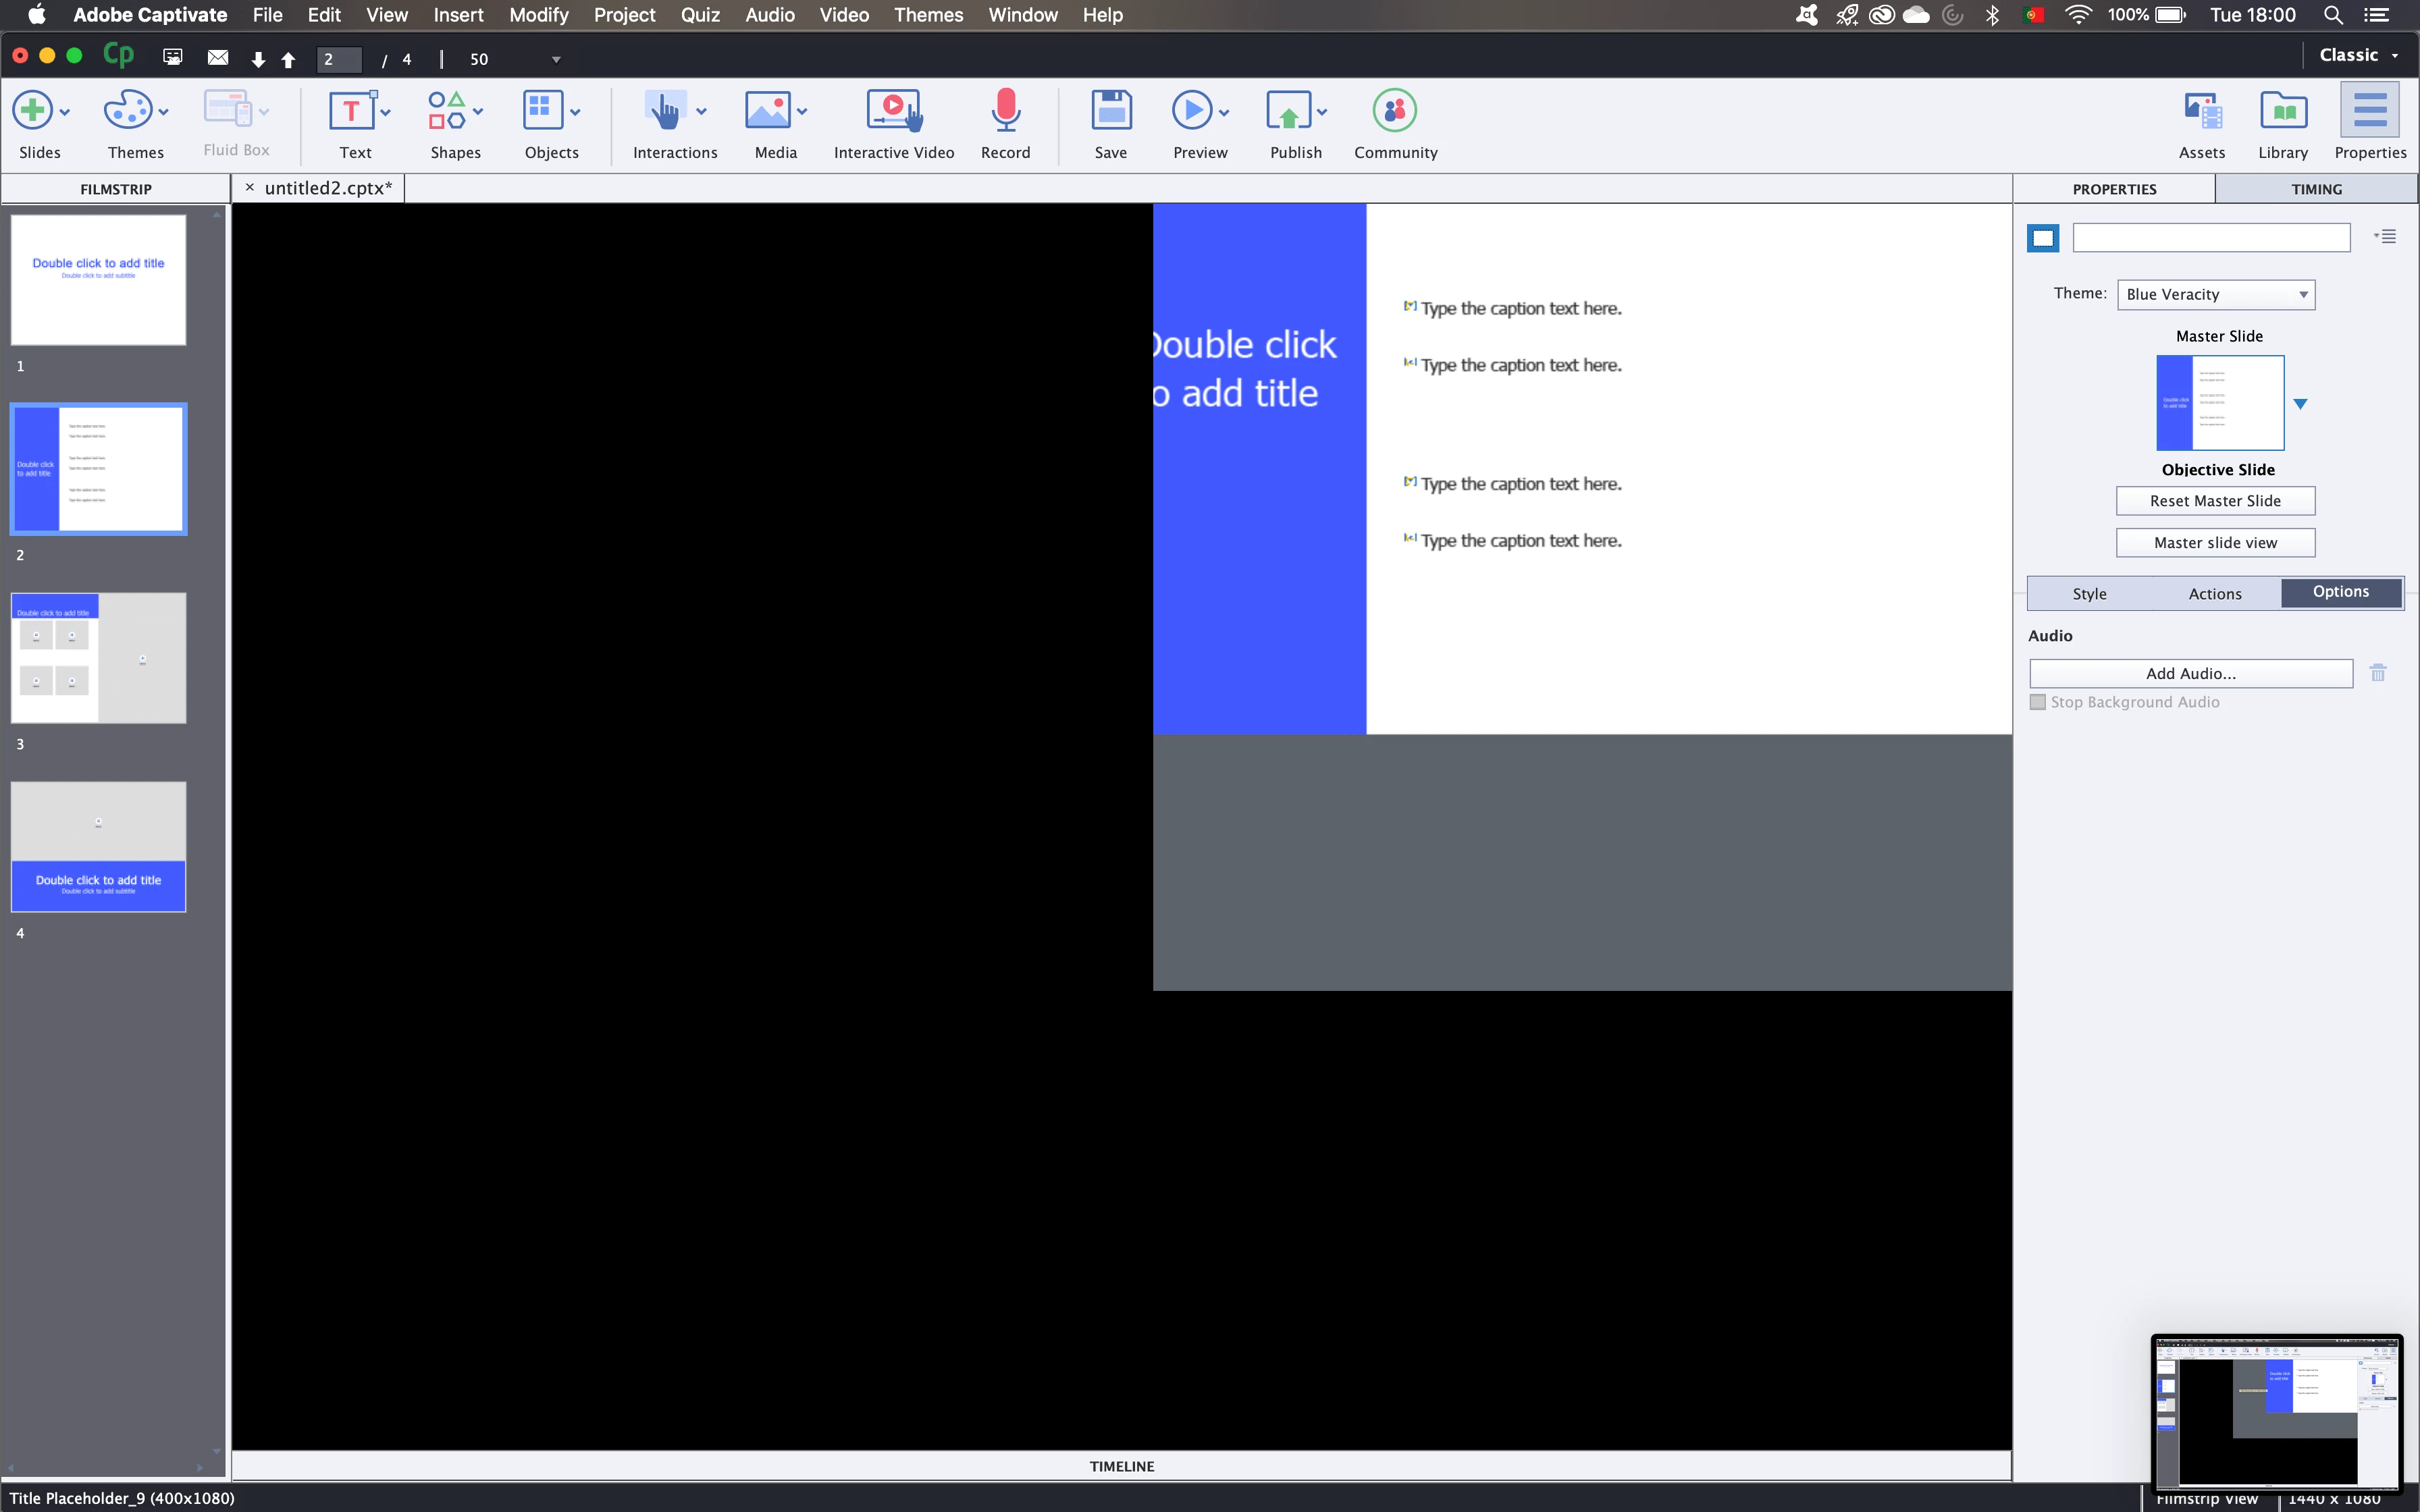Expand the Master Slide picker arrow

click(2300, 404)
